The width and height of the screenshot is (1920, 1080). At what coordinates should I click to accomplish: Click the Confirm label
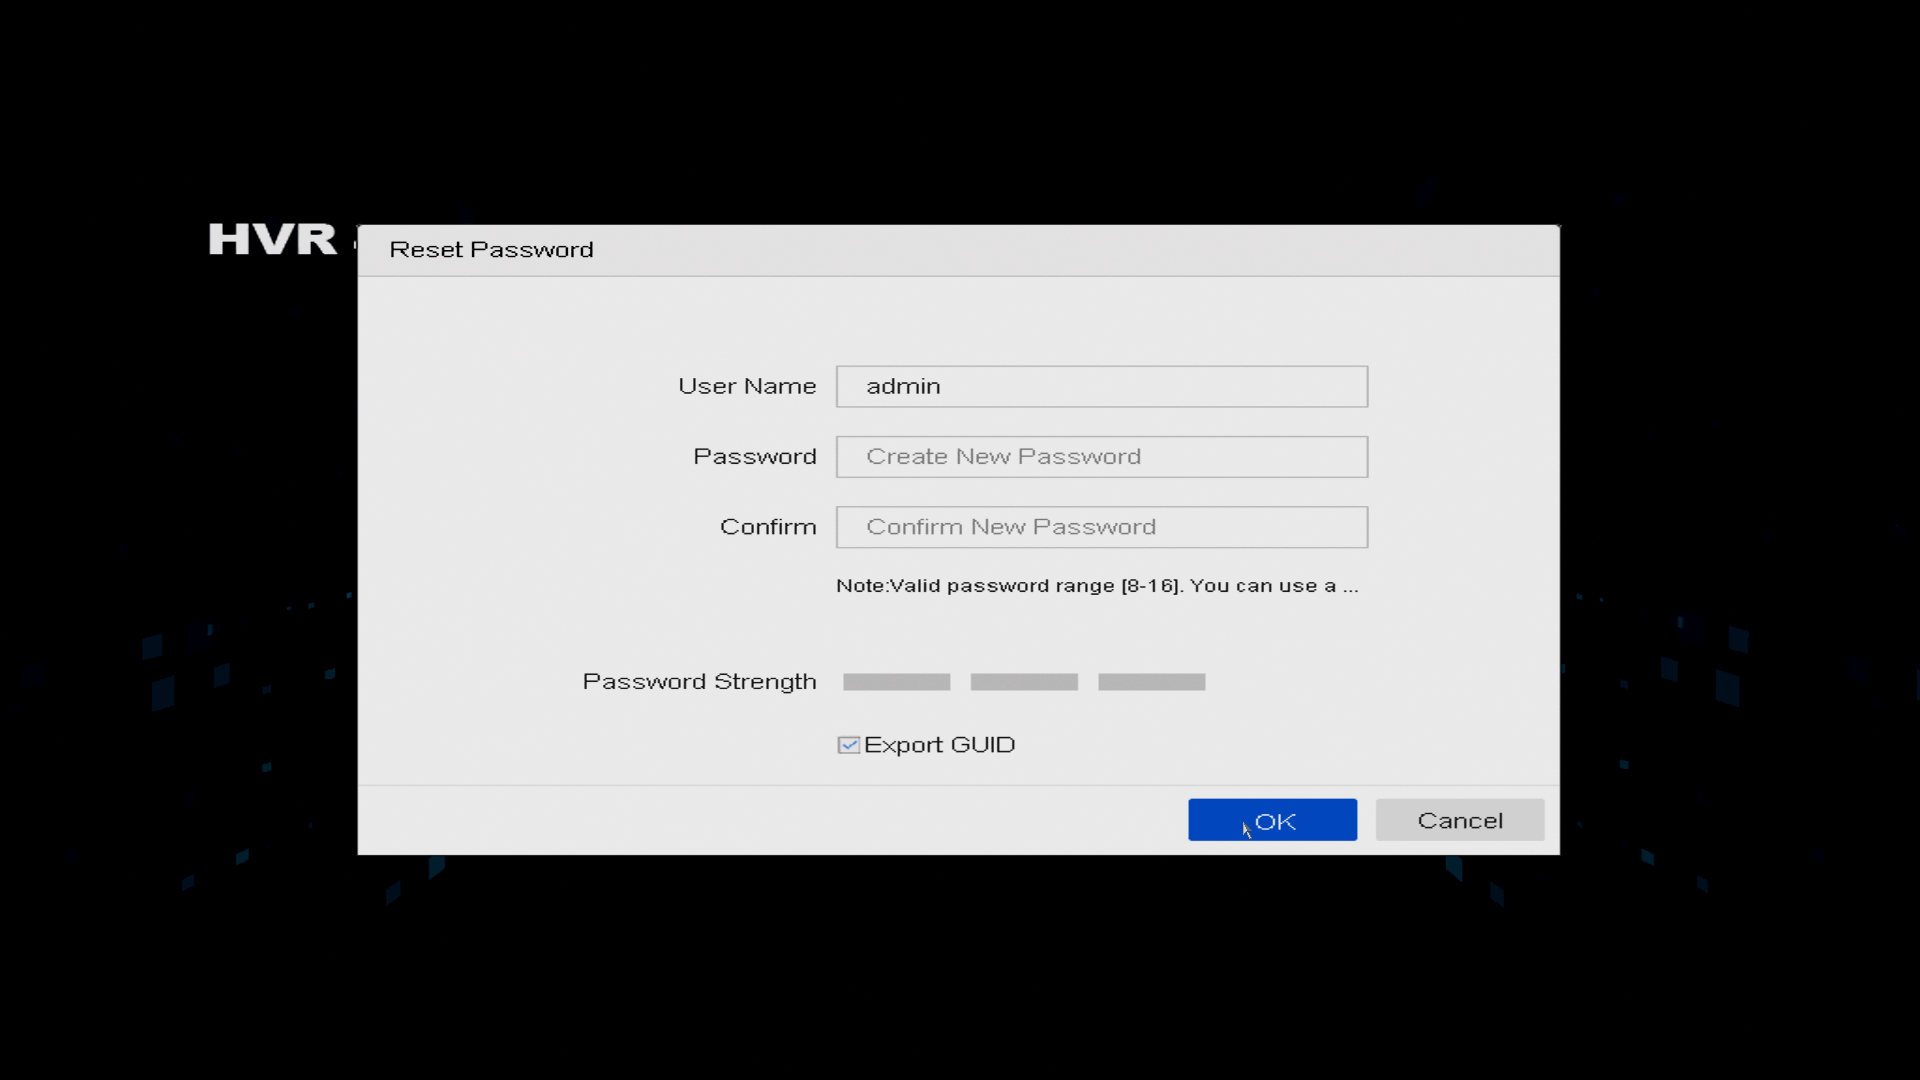pyautogui.click(x=768, y=527)
